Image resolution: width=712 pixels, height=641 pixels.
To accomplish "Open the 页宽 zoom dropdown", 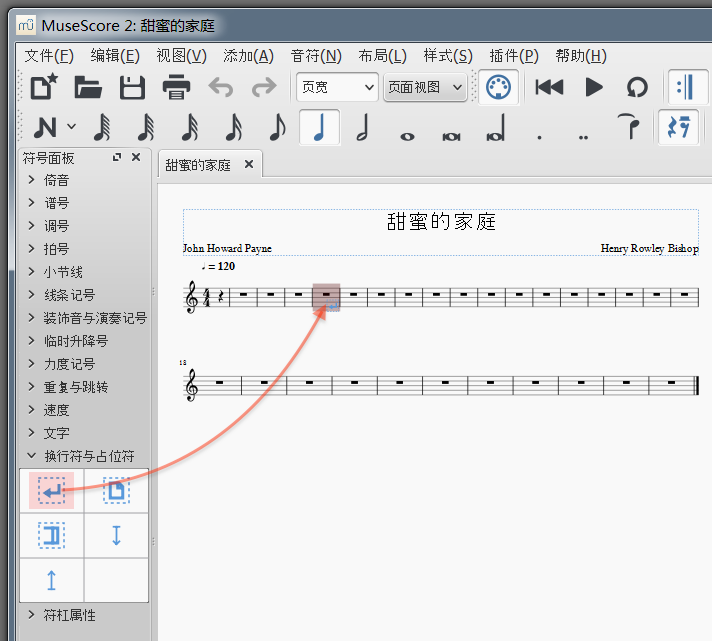I will coord(337,87).
